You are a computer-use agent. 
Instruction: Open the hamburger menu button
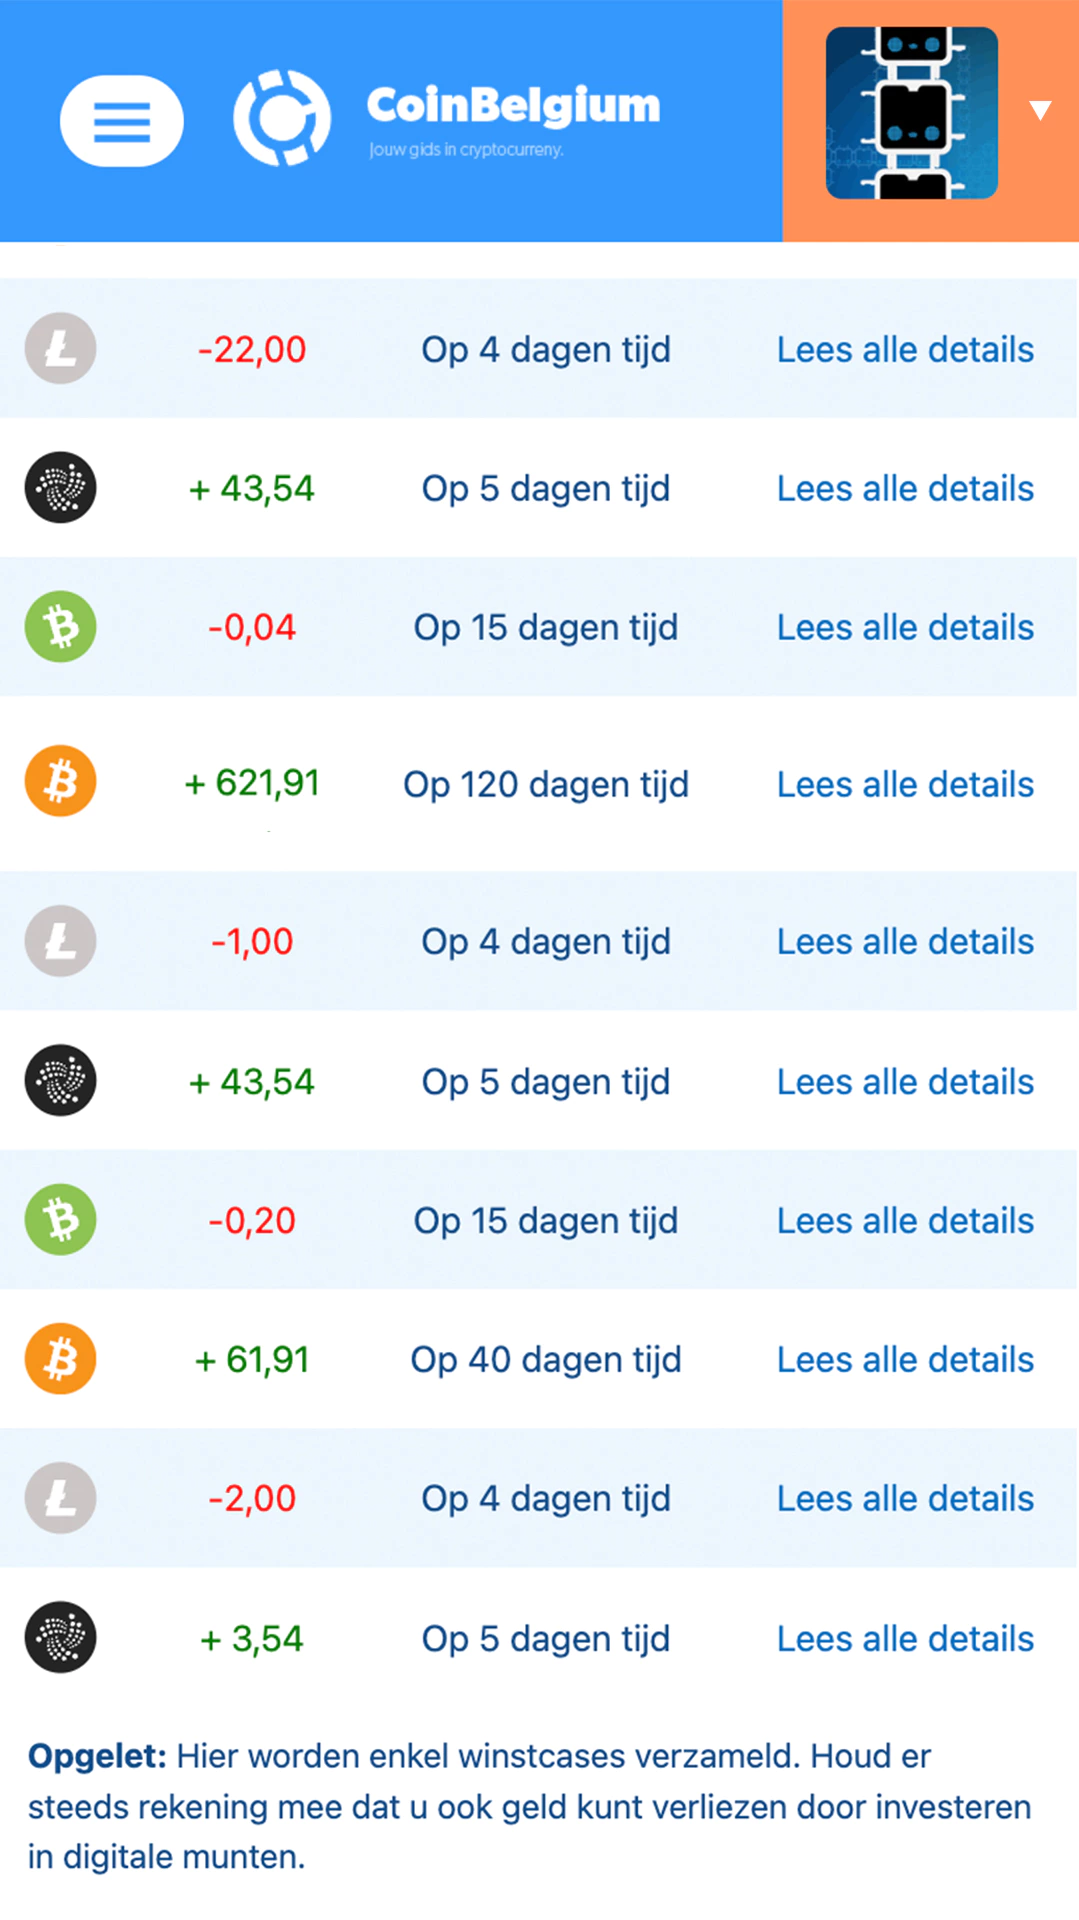pyautogui.click(x=122, y=121)
